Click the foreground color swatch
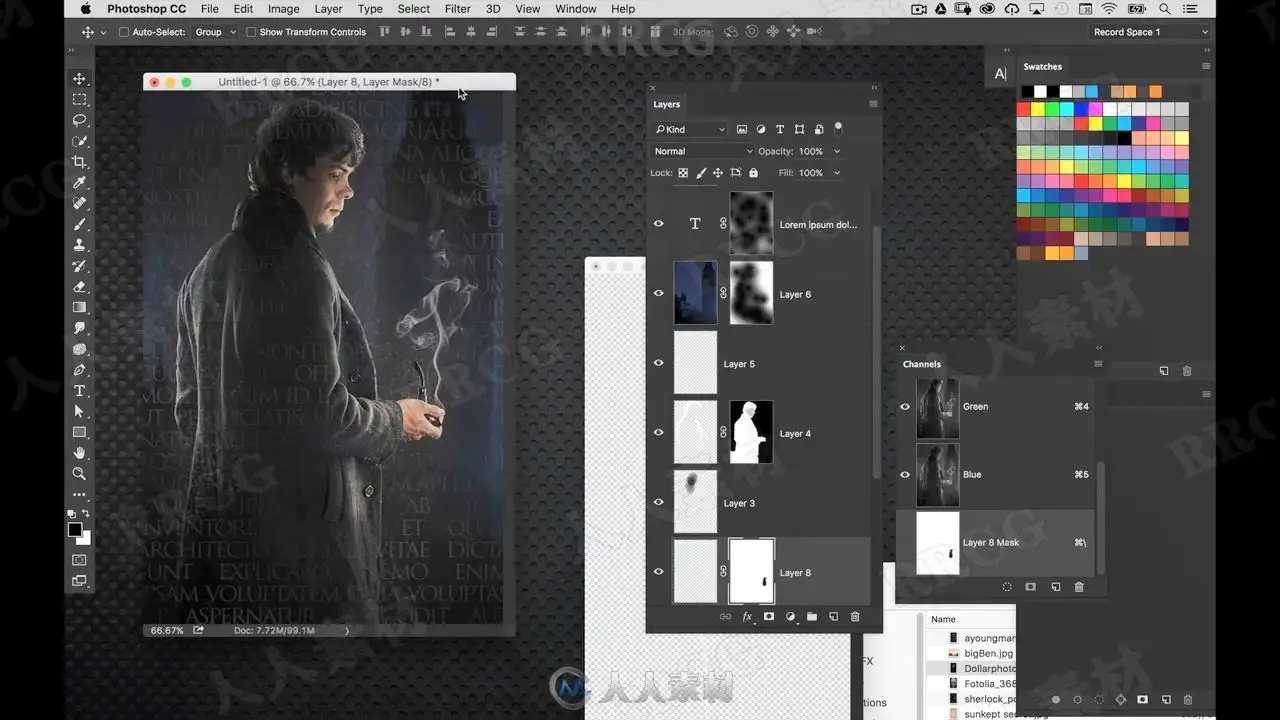Screen dimensions: 1280x720 [75, 530]
